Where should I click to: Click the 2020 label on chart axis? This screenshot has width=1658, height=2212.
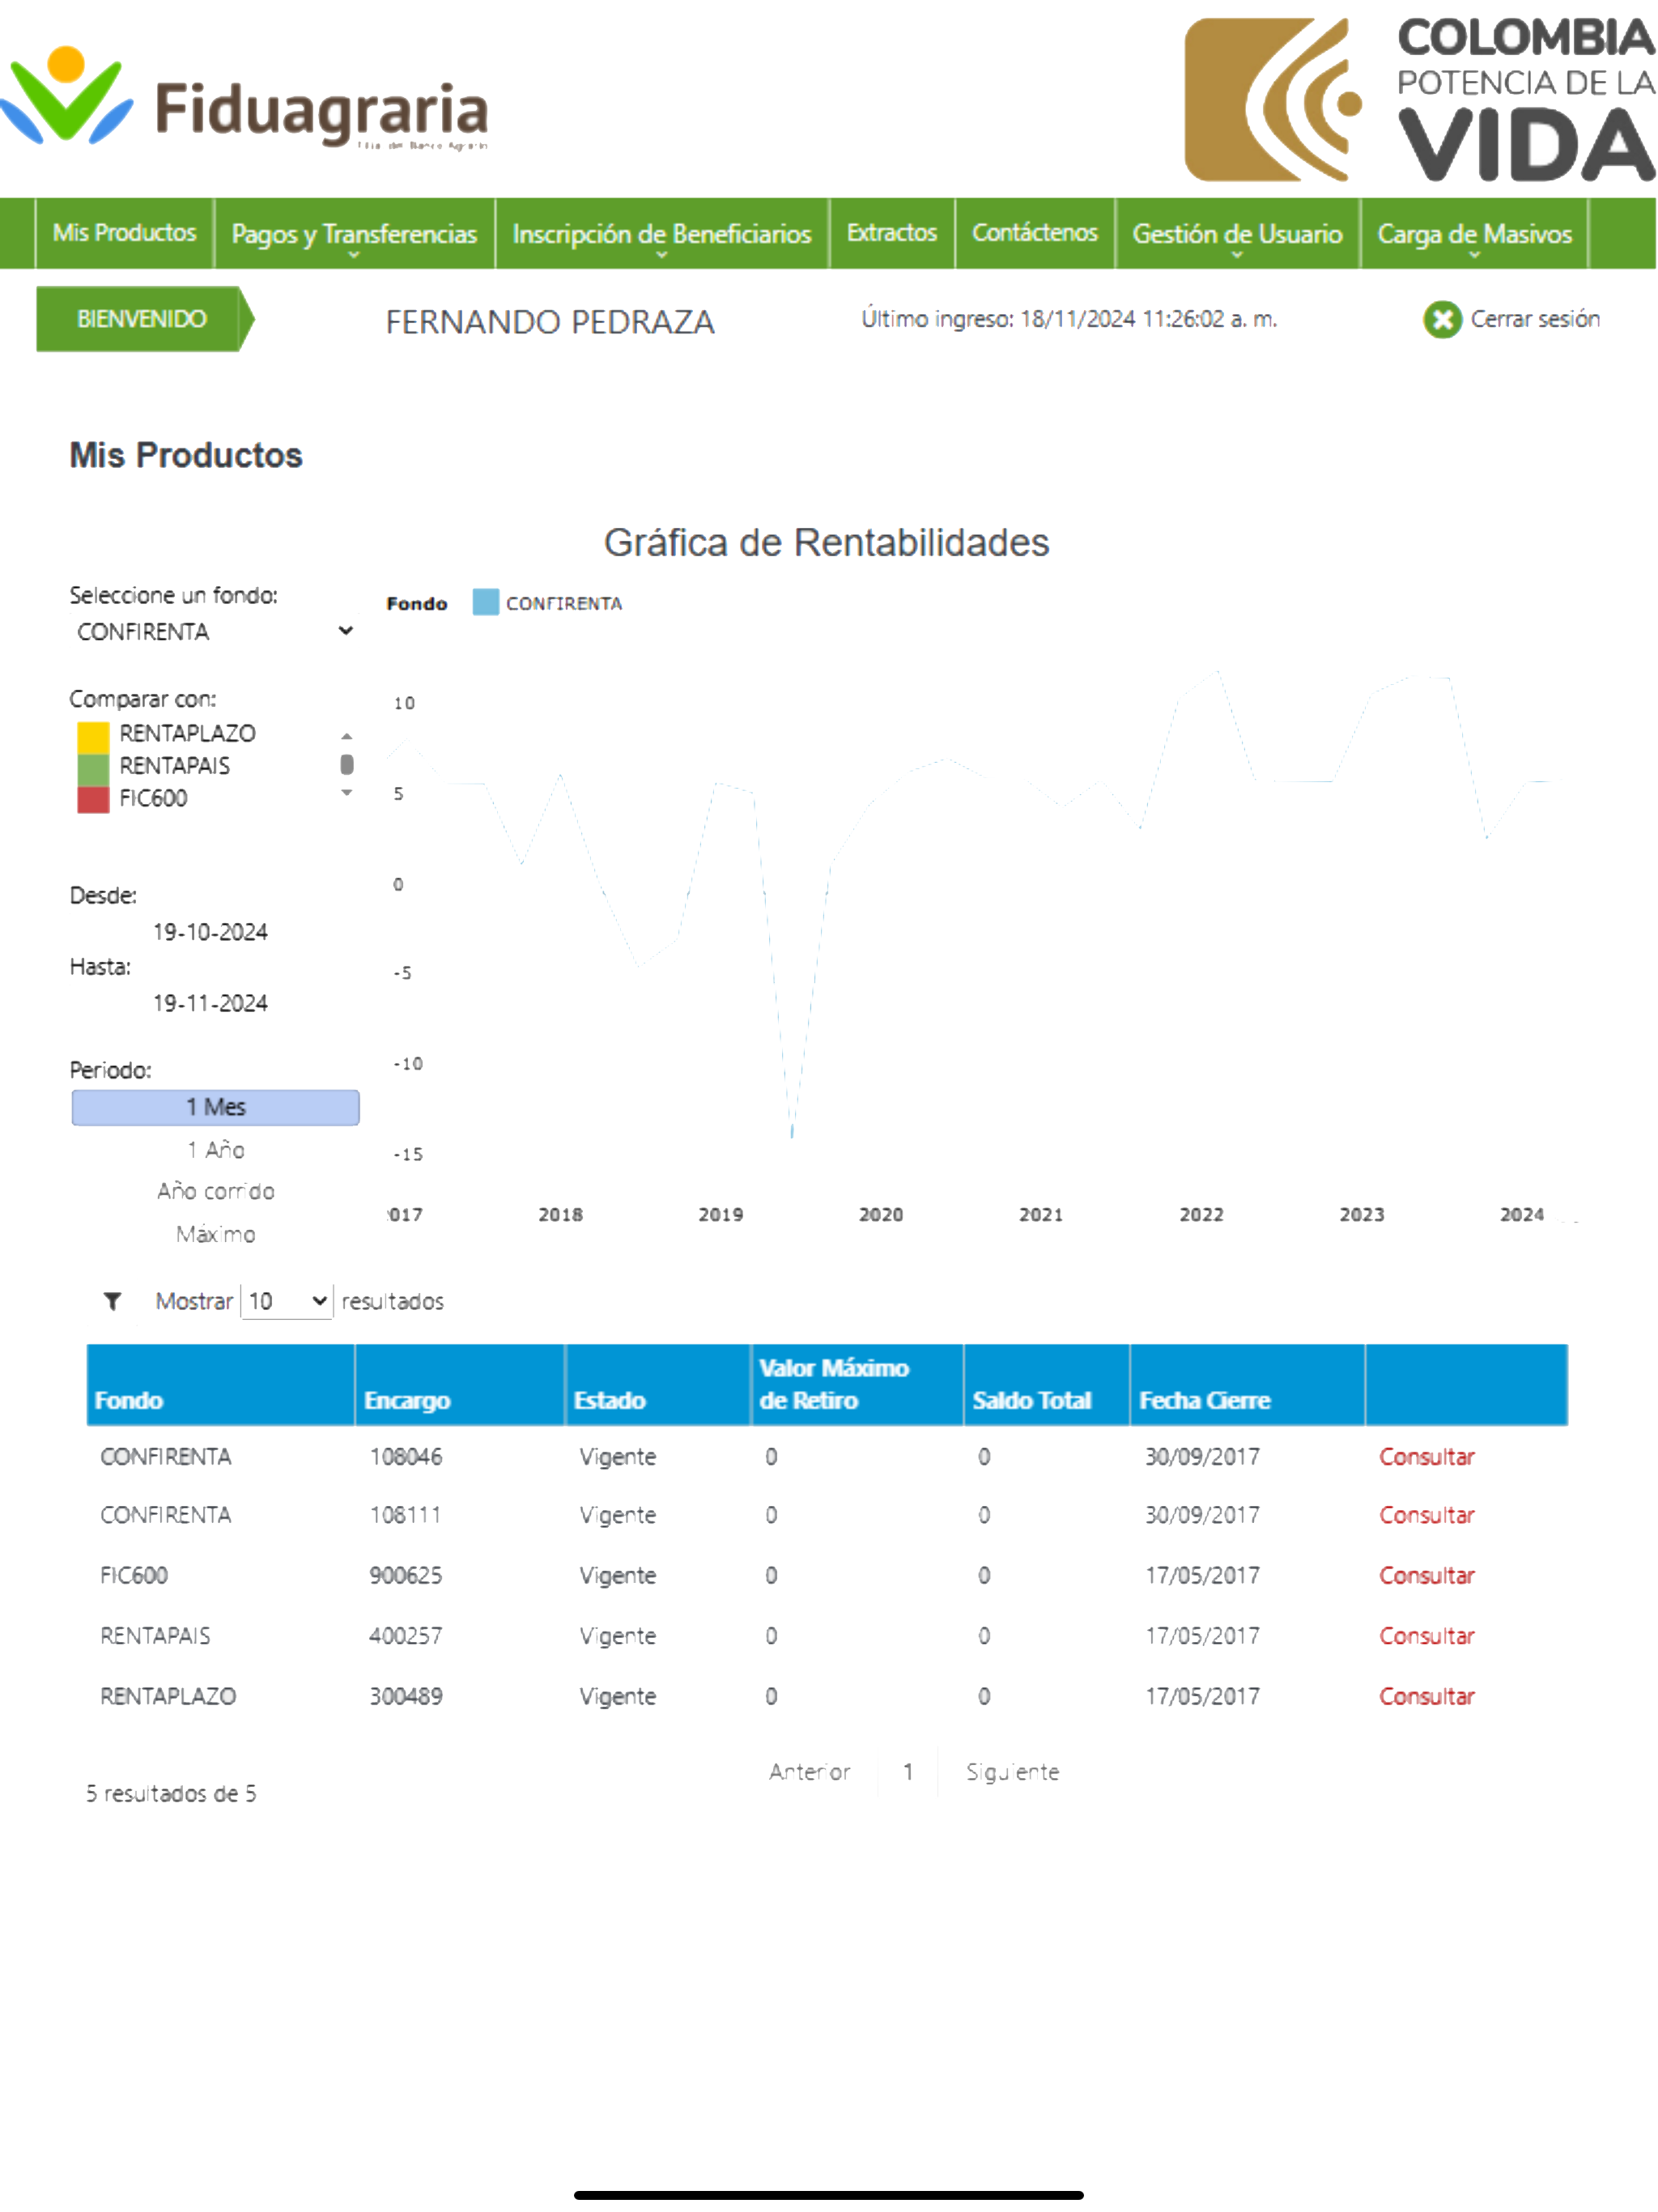click(x=881, y=1214)
